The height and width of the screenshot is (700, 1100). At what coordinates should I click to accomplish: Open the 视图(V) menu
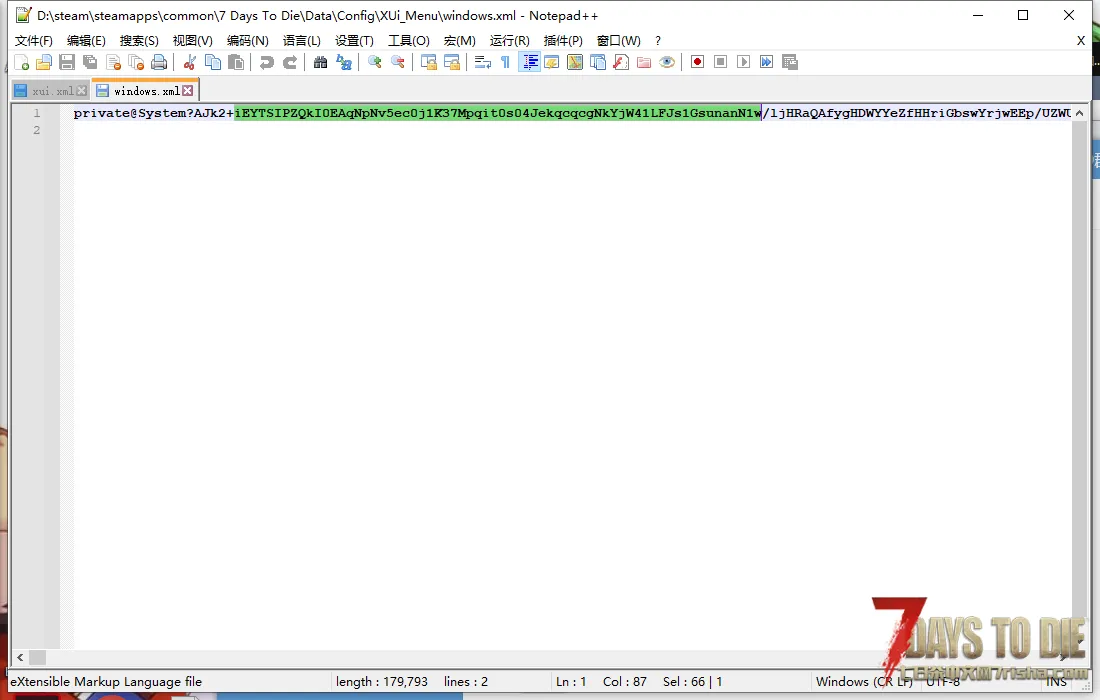click(x=192, y=41)
